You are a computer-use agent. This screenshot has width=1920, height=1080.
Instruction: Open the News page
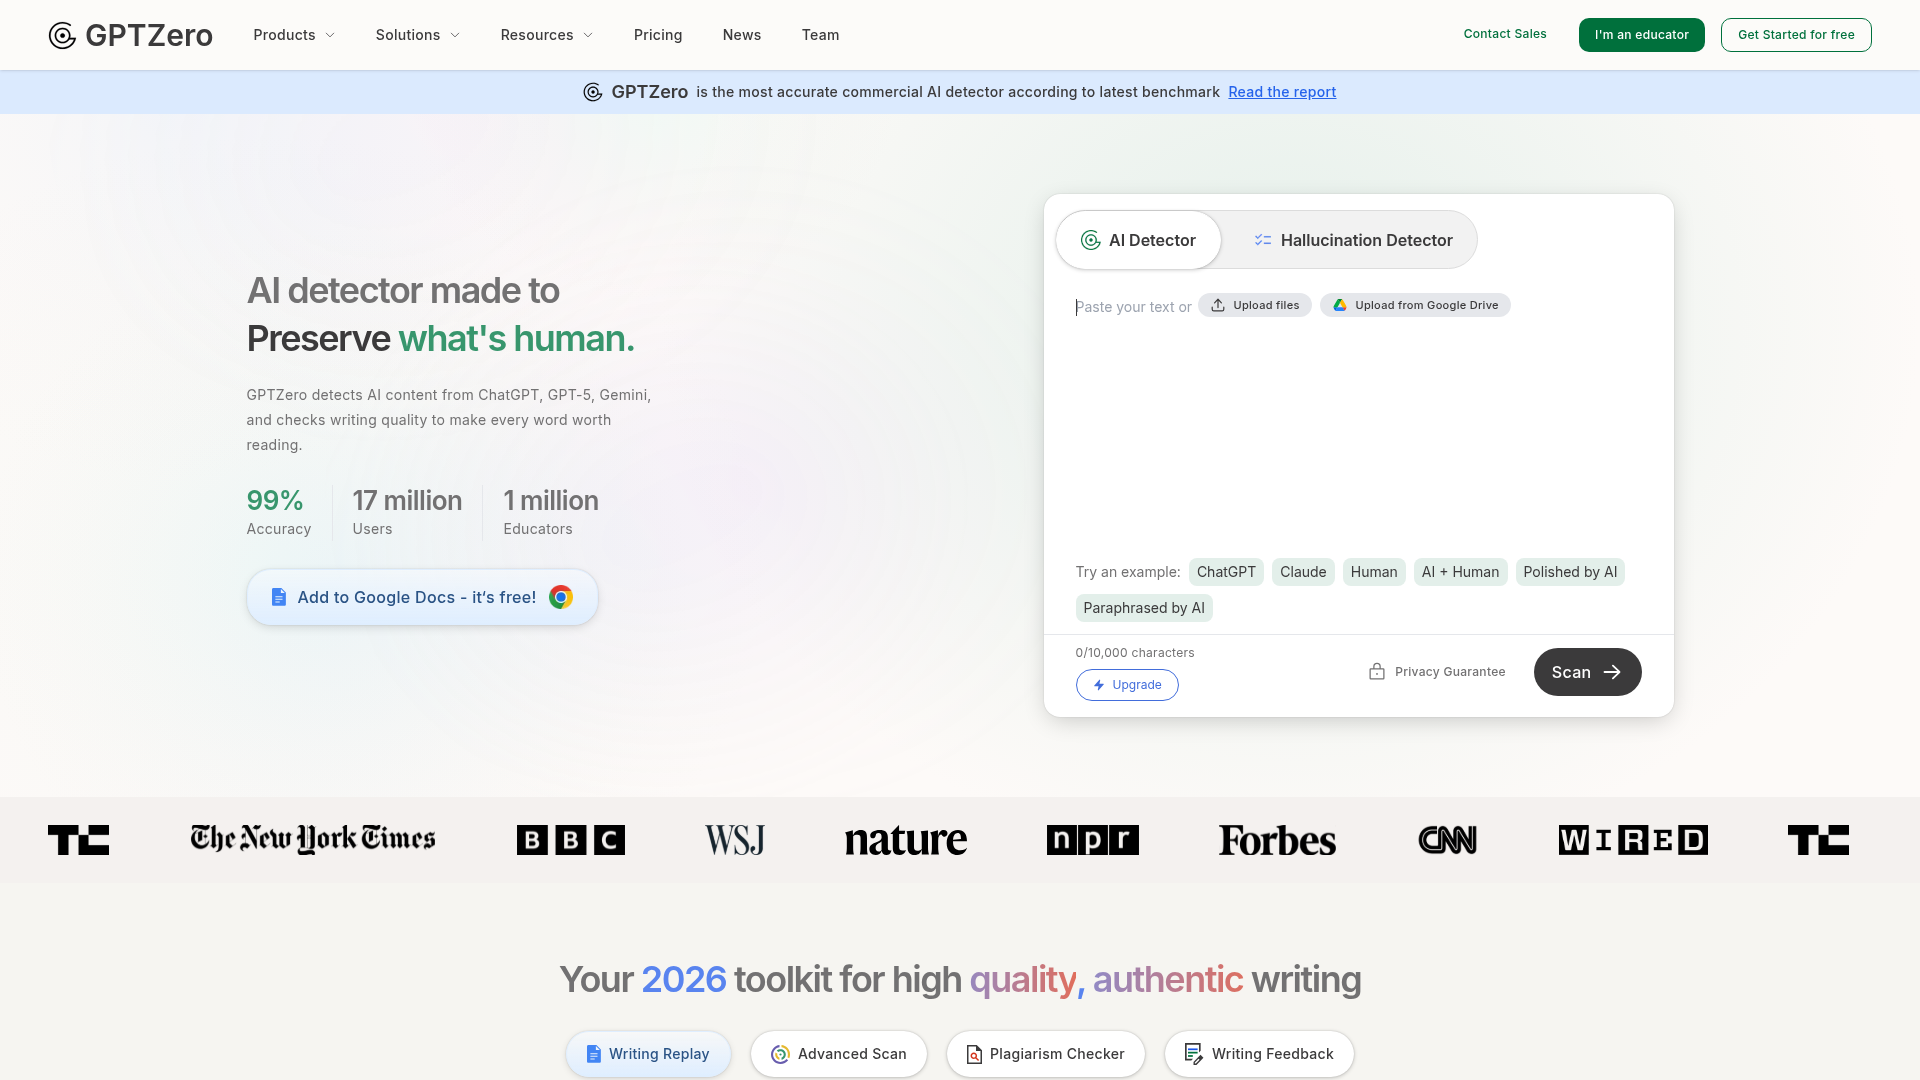click(x=741, y=35)
